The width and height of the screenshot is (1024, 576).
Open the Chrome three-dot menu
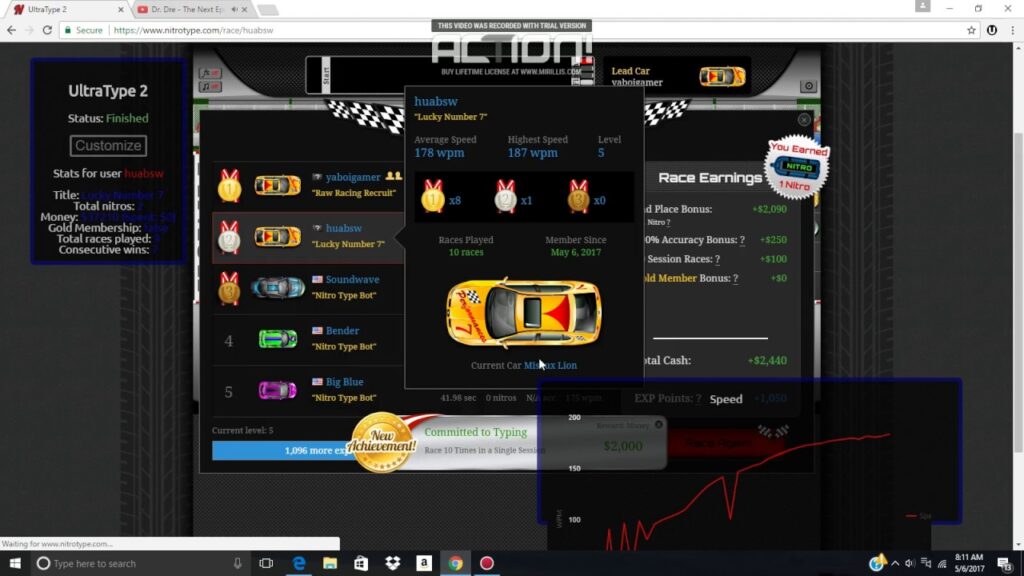[x=1013, y=30]
